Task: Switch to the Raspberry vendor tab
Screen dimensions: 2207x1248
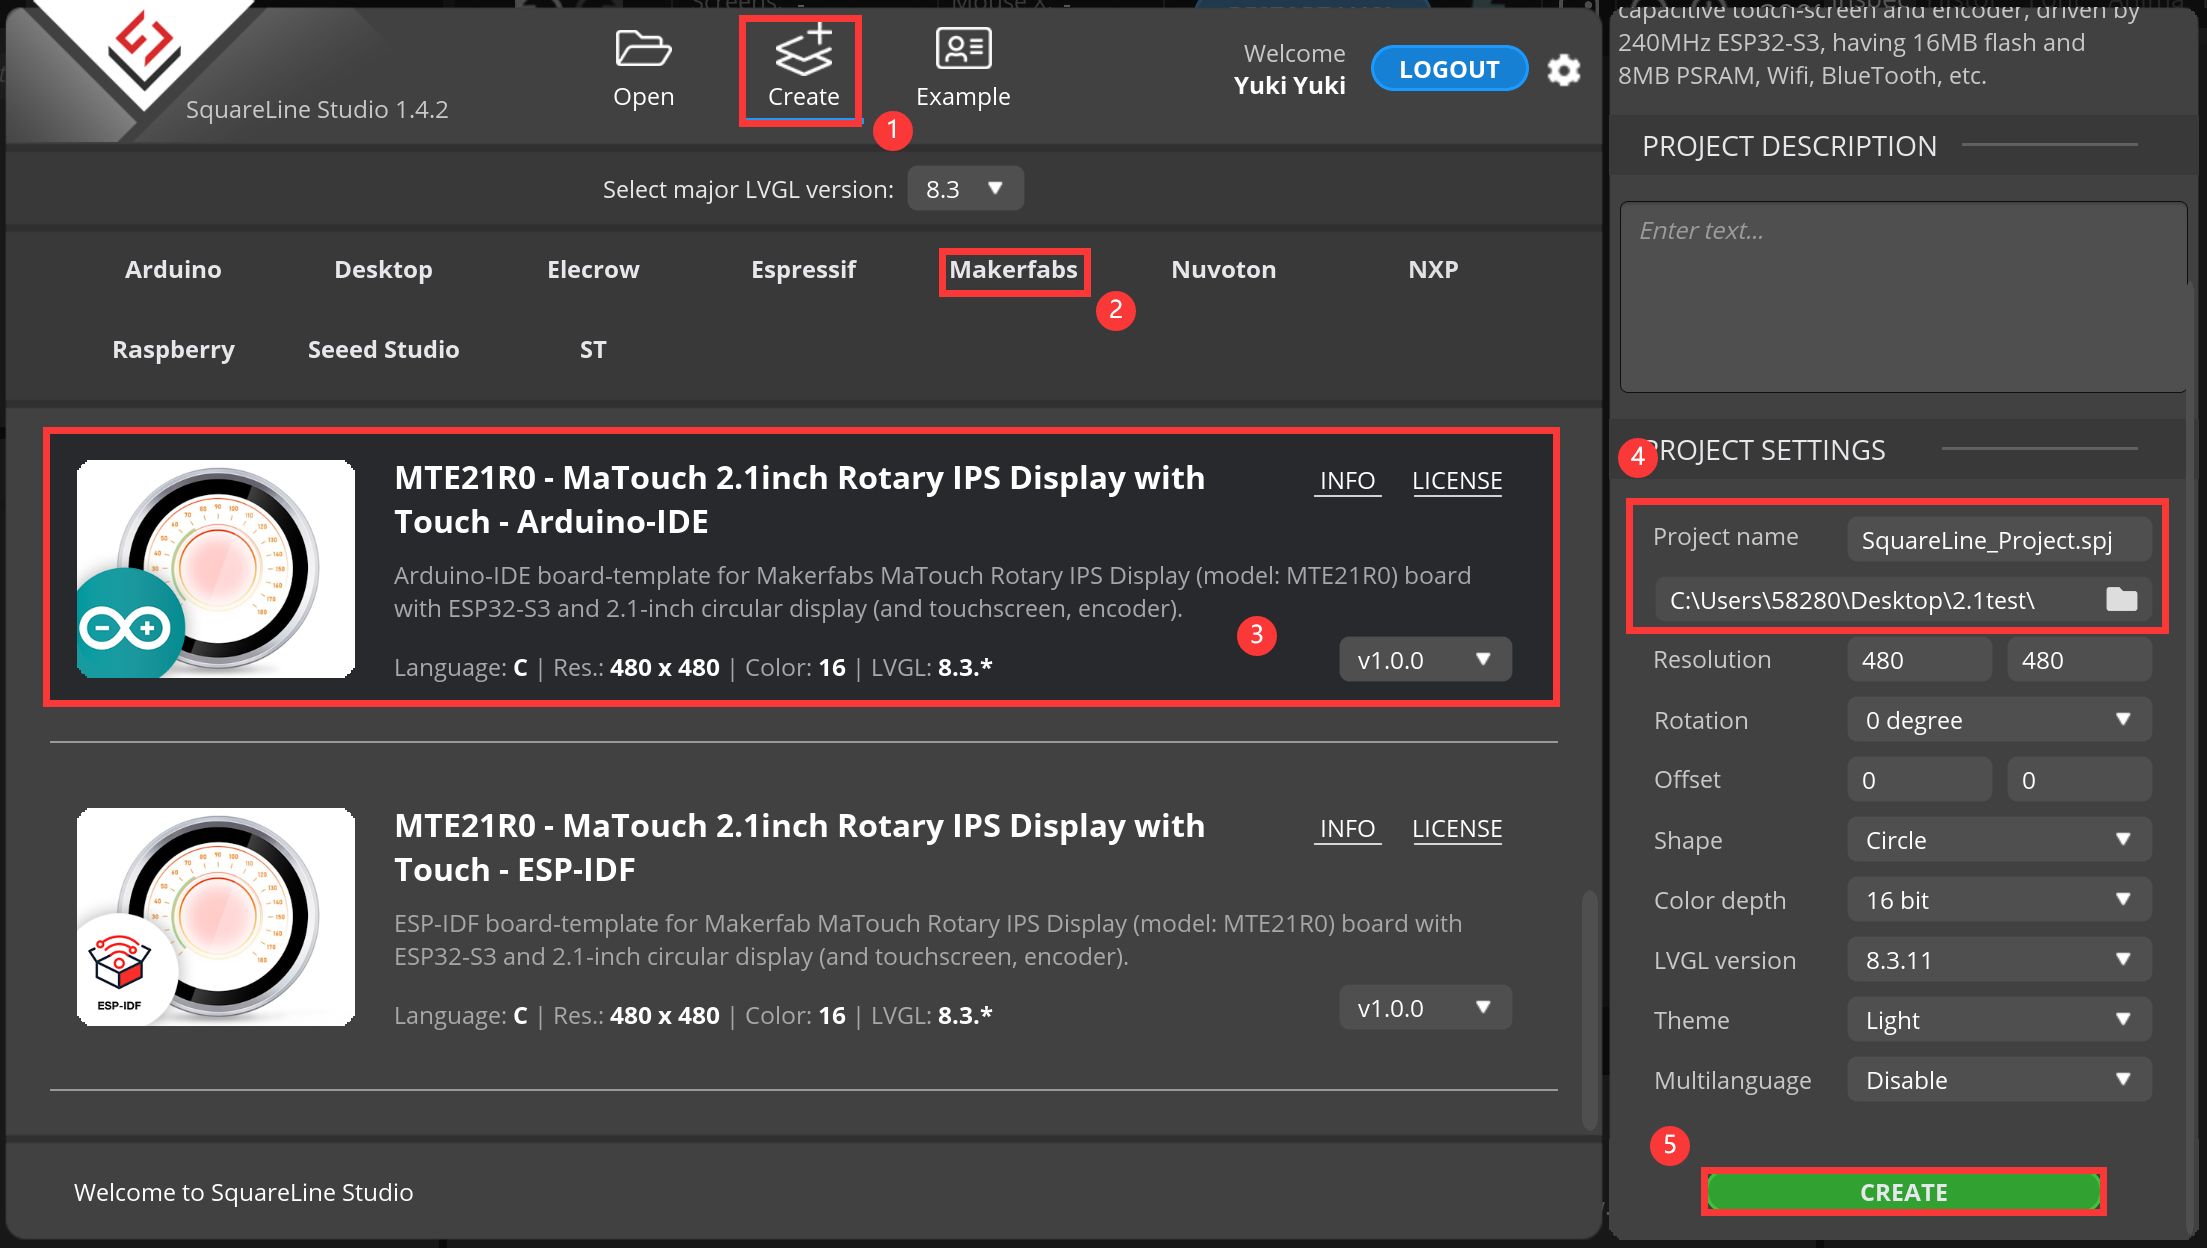Action: coord(173,350)
